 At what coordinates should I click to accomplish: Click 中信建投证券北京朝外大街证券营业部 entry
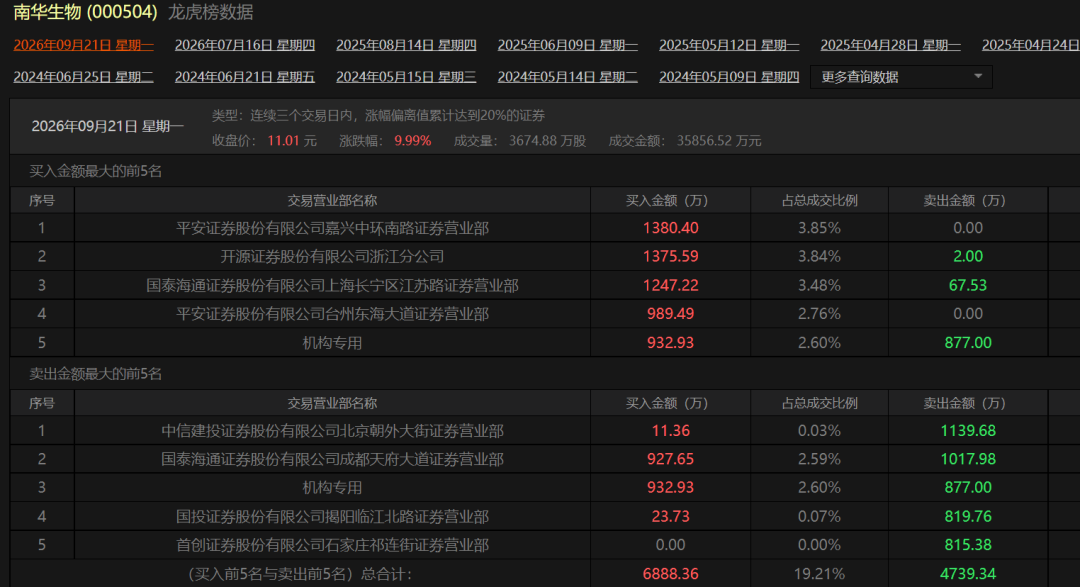332,431
